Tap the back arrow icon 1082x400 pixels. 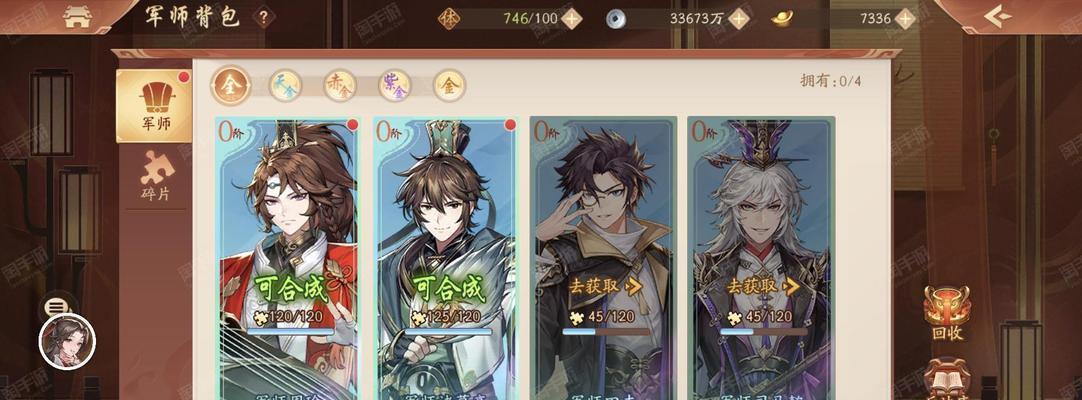click(x=998, y=17)
